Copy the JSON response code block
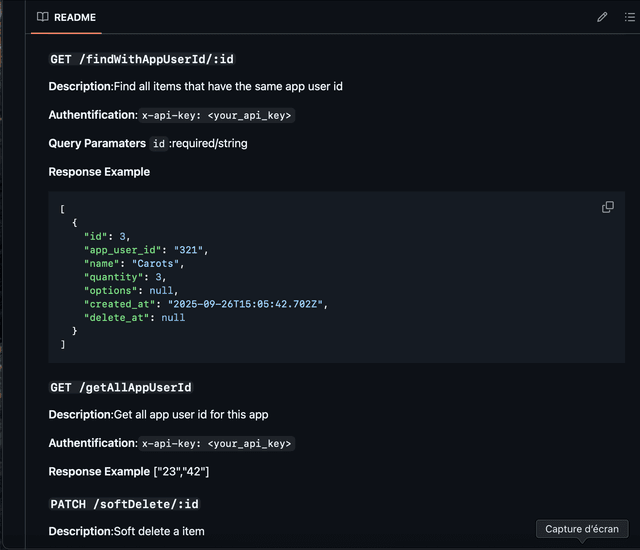Image resolution: width=640 pixels, height=550 pixels. pyautogui.click(x=608, y=207)
